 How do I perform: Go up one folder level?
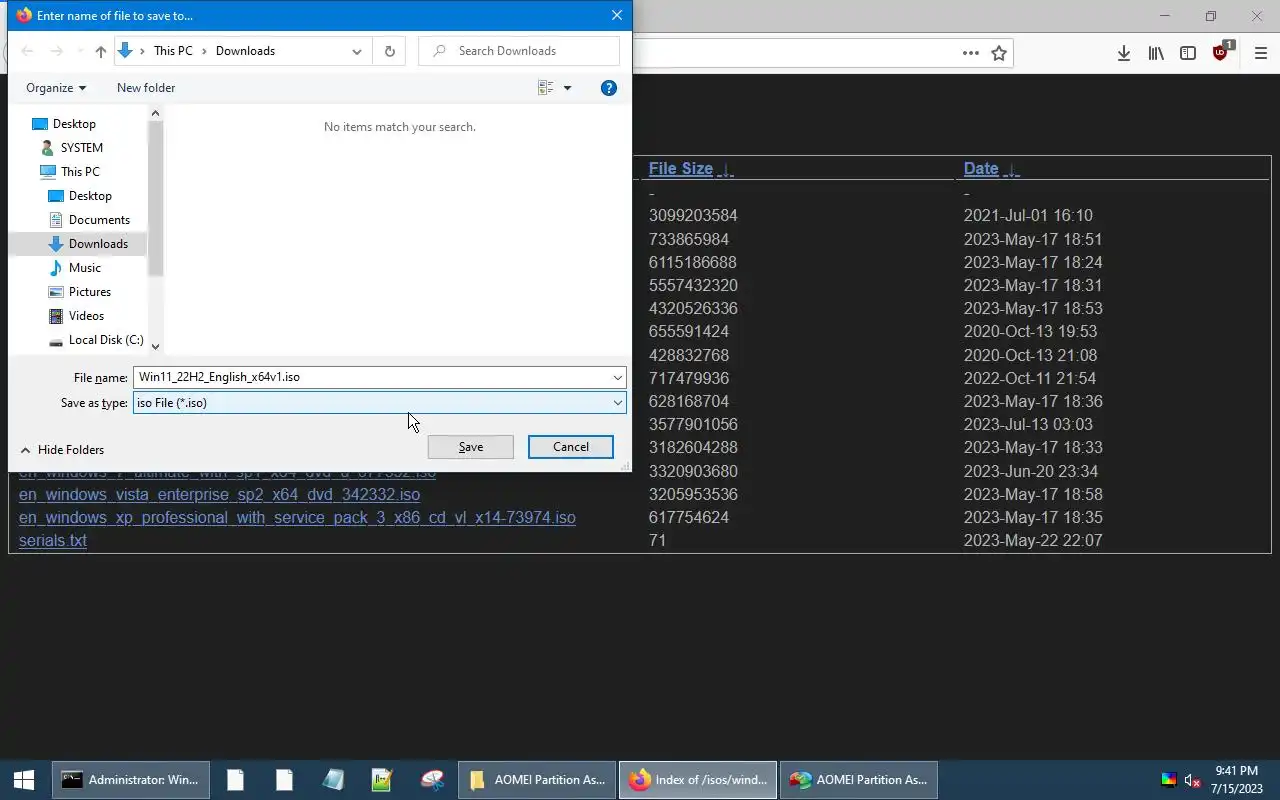[x=100, y=51]
